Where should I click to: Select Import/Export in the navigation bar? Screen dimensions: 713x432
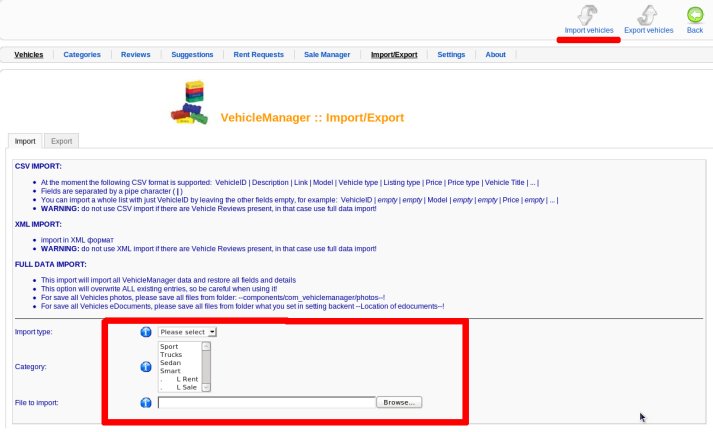(x=394, y=55)
